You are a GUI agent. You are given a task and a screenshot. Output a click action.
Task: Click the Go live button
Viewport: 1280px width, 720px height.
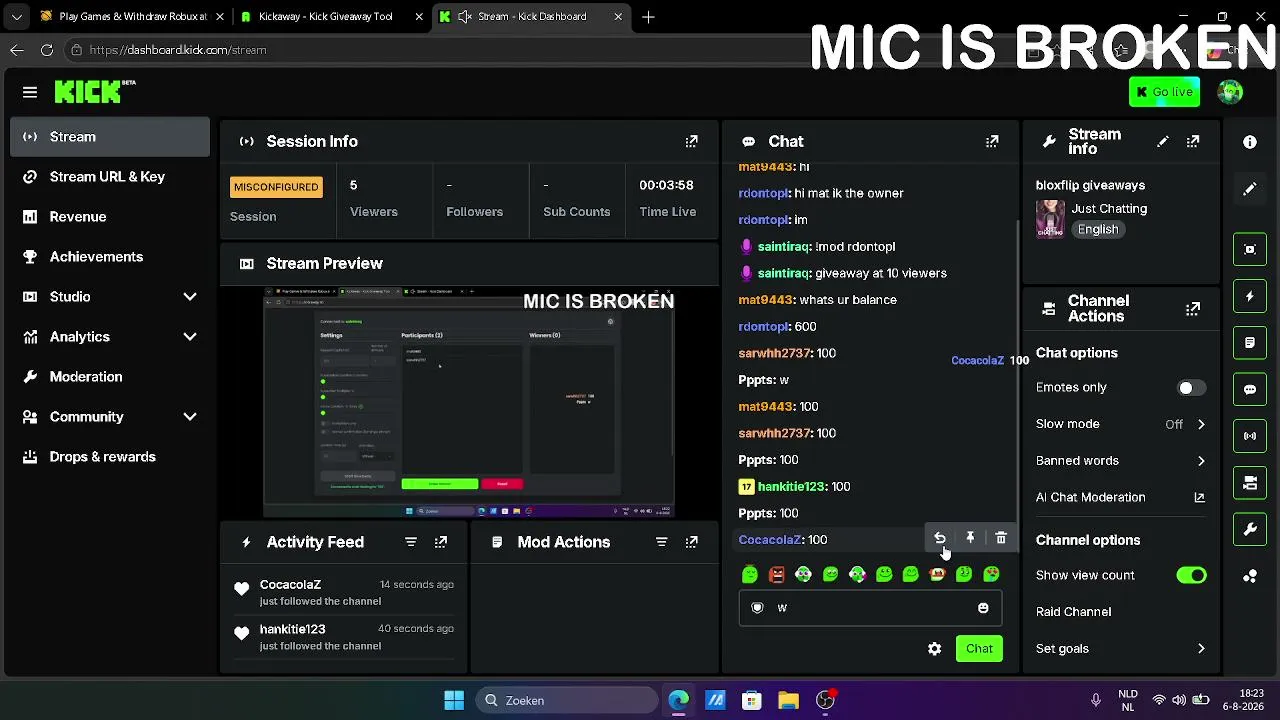pos(1165,92)
